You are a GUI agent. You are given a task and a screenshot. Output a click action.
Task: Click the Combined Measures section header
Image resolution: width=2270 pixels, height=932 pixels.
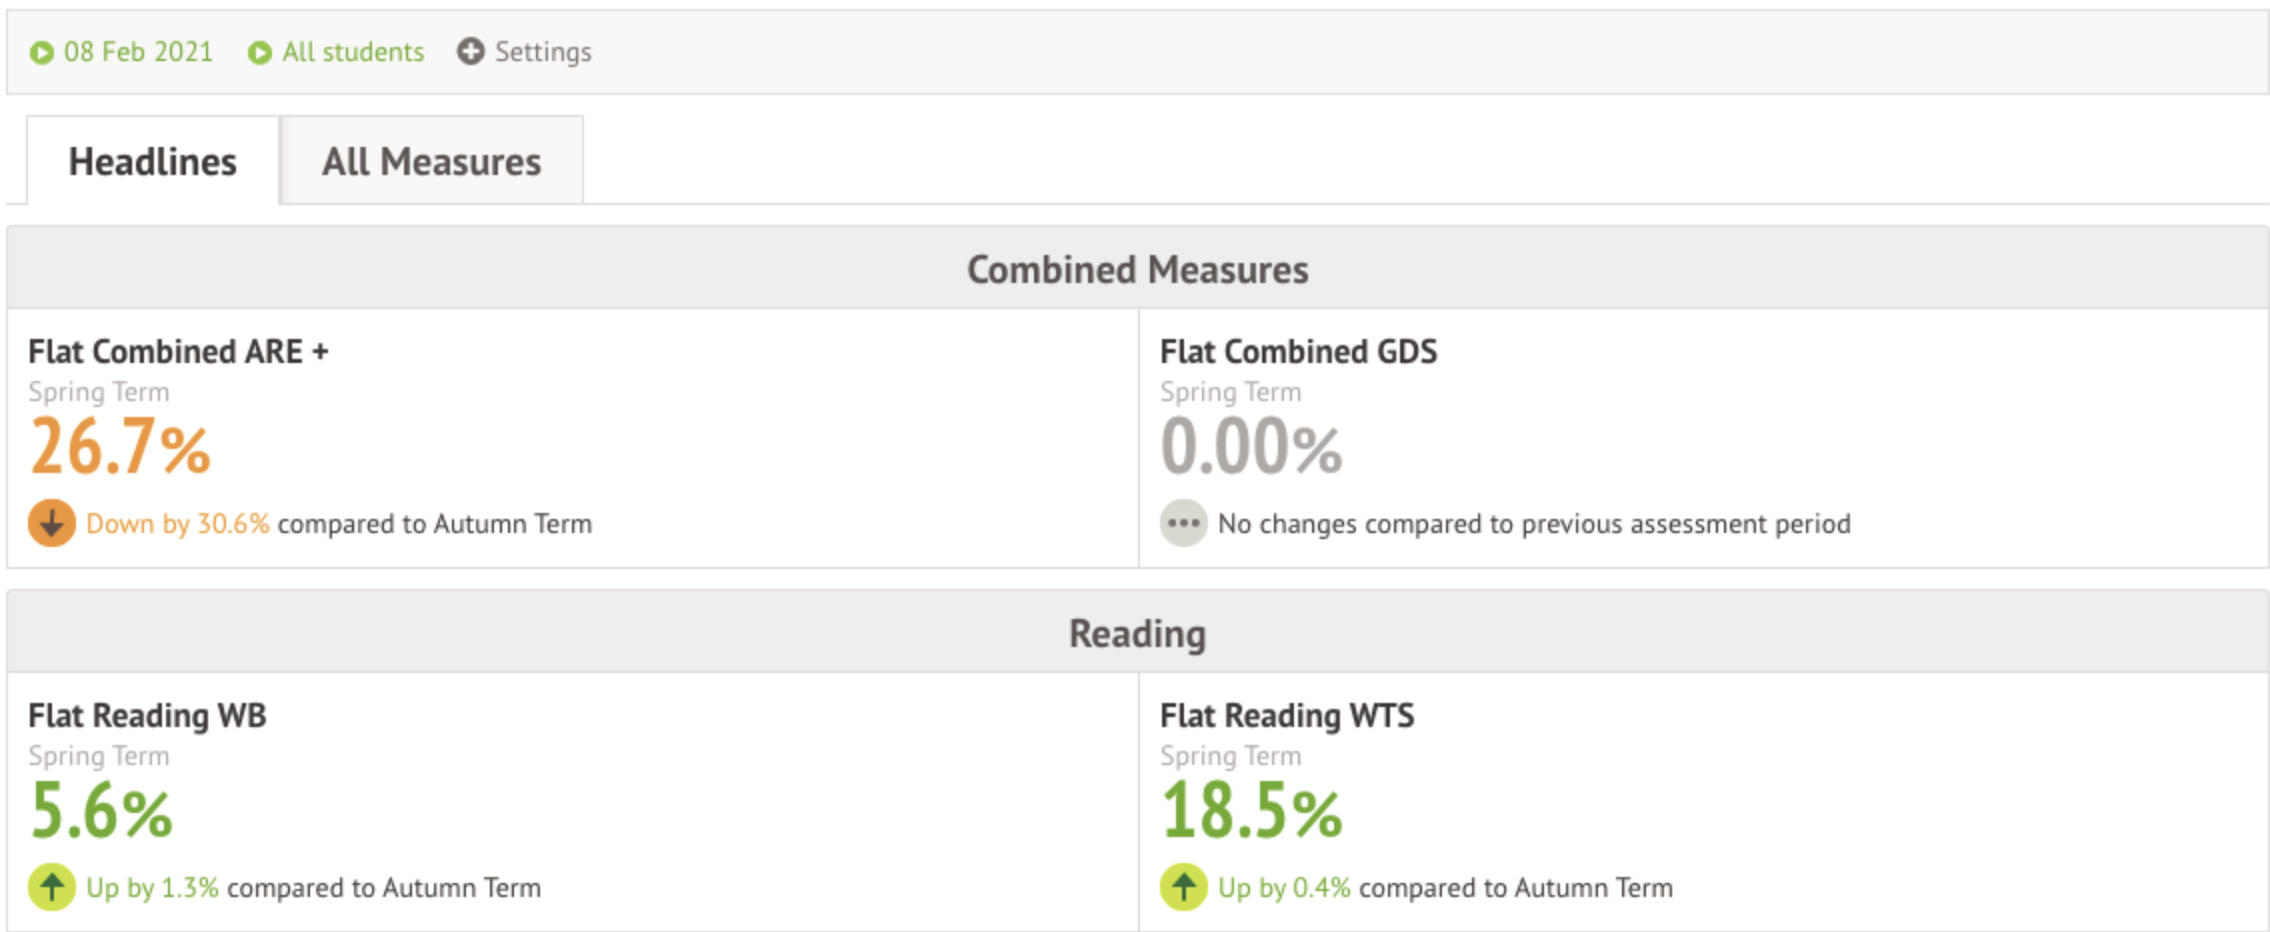click(x=1137, y=270)
